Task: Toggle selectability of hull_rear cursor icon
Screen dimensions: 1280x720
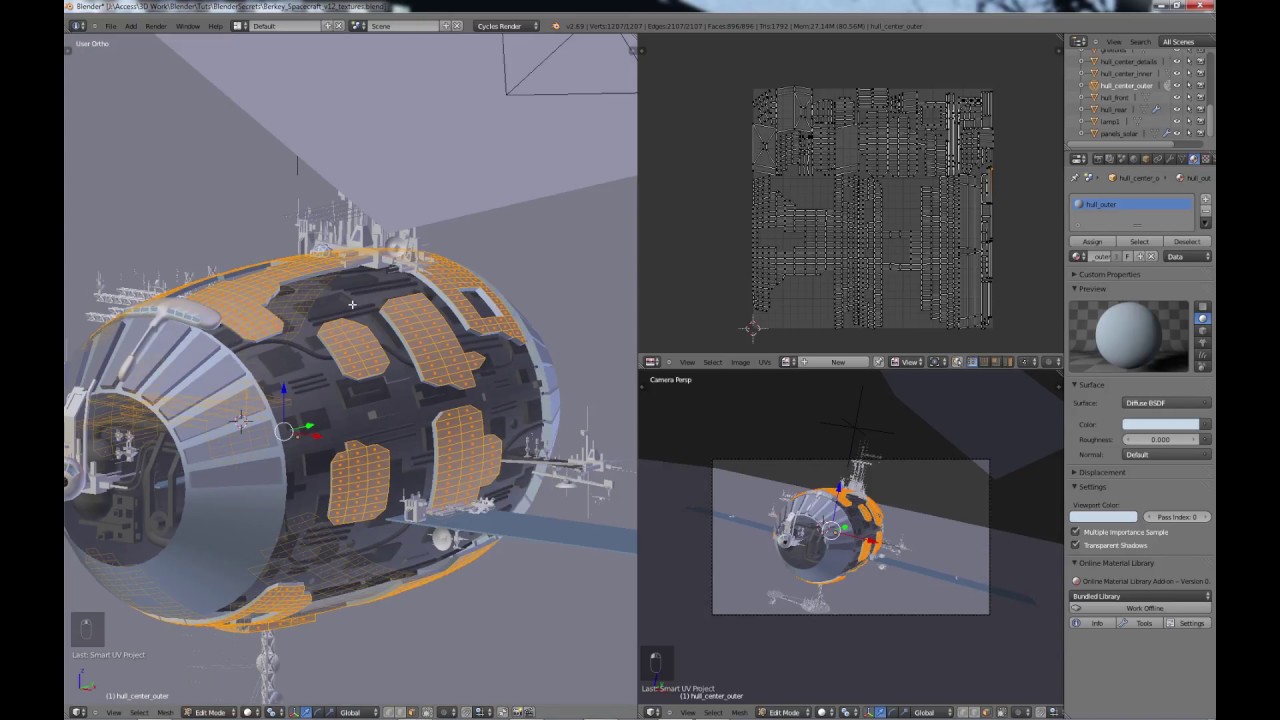Action: (x=1189, y=109)
